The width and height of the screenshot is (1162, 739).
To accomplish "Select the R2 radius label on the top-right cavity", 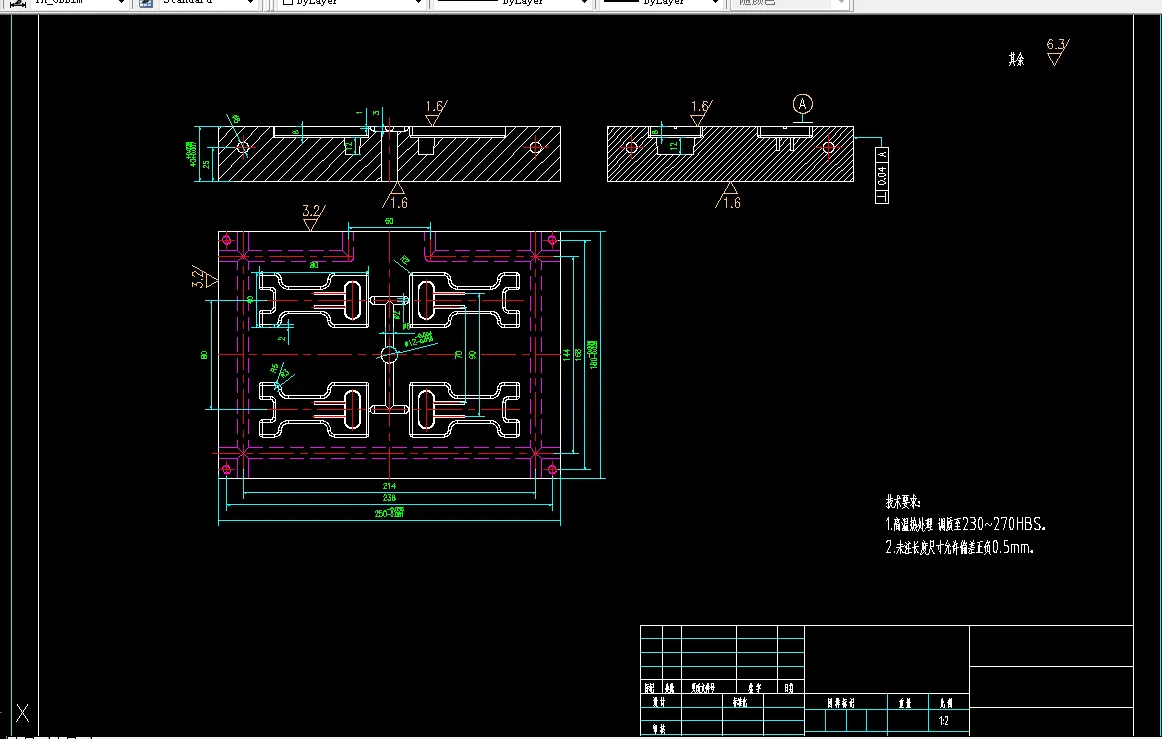I will click(x=405, y=261).
